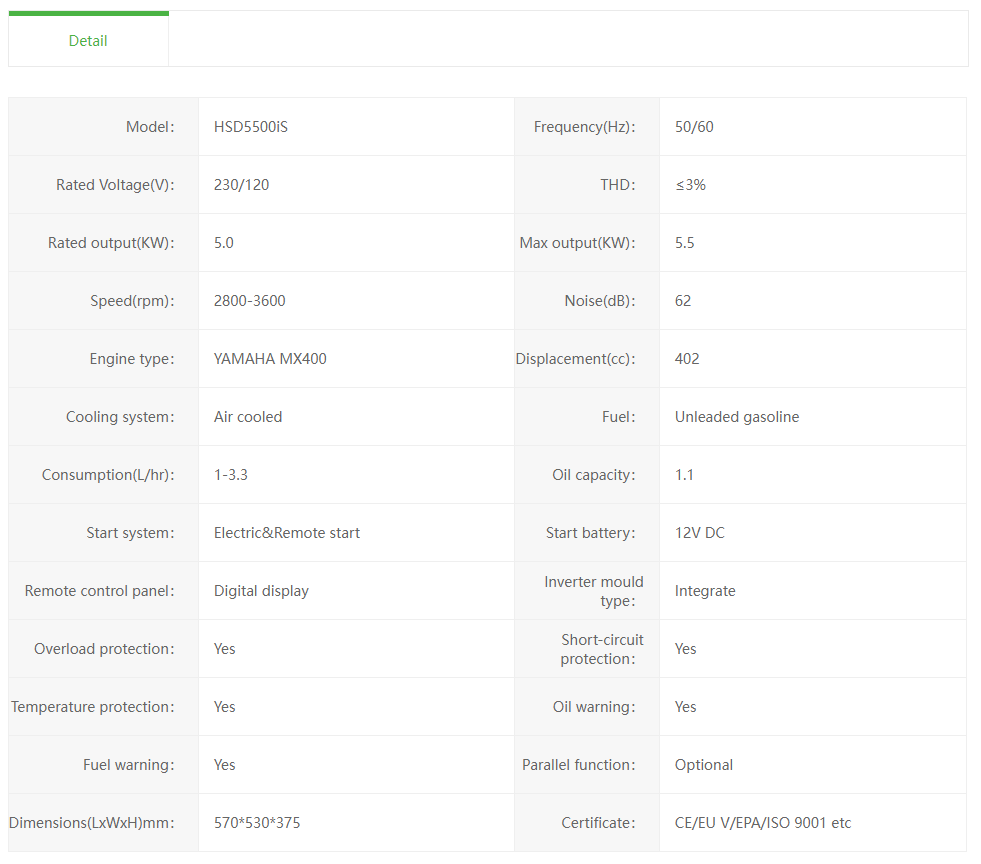Click the Air cooled text
The image size is (981, 864).
(x=248, y=417)
